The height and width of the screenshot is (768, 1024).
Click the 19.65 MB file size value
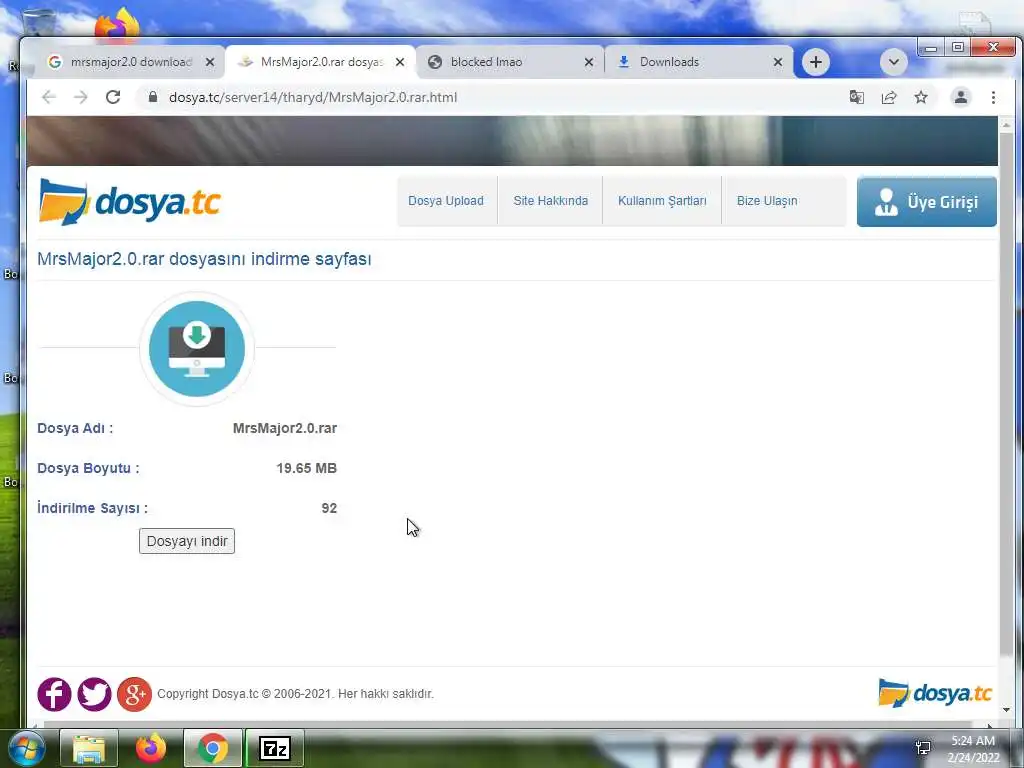306,468
